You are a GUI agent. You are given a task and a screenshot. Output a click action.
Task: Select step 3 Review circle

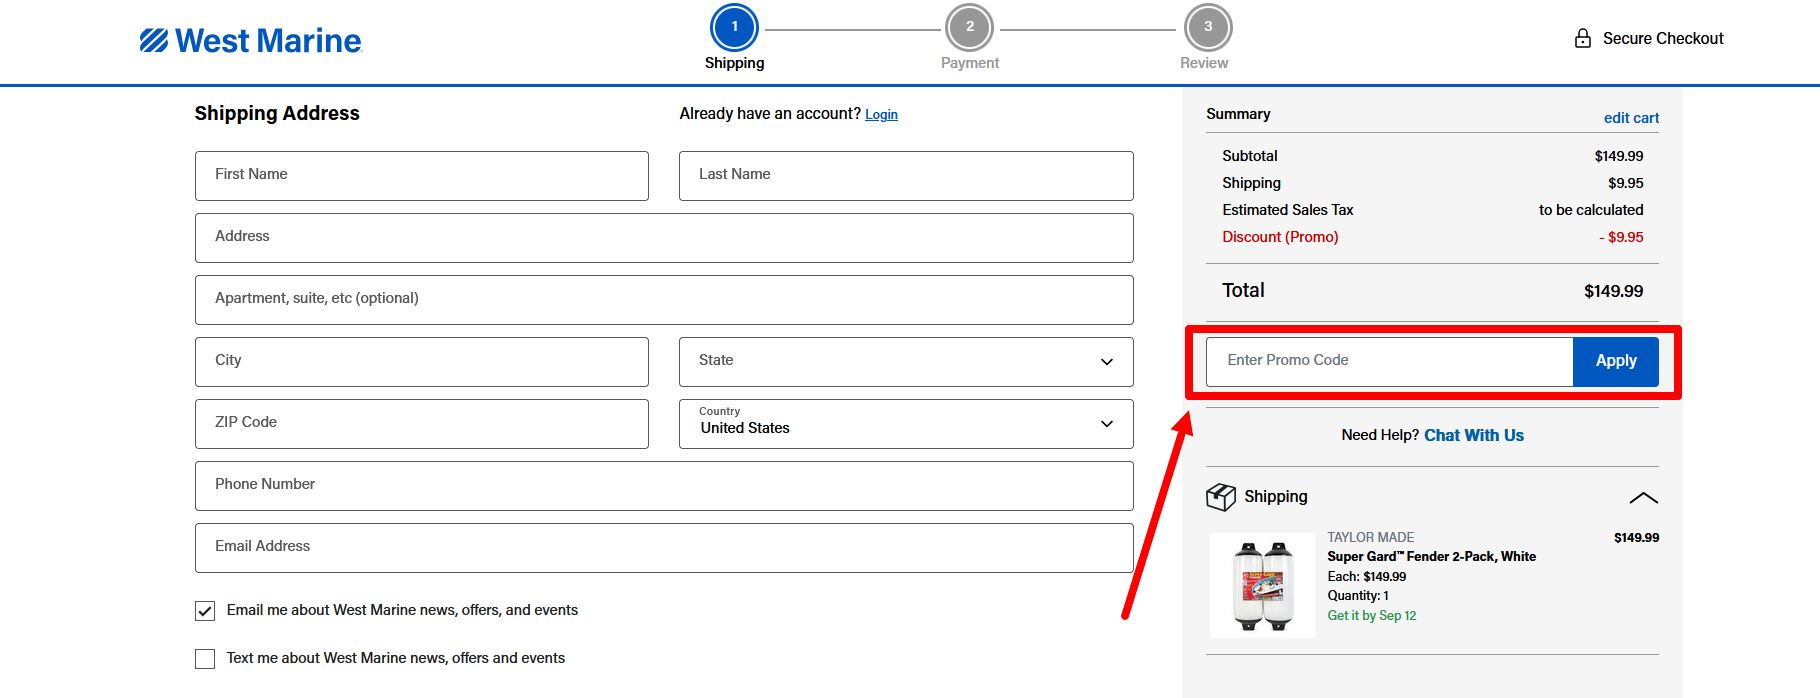tap(1208, 27)
